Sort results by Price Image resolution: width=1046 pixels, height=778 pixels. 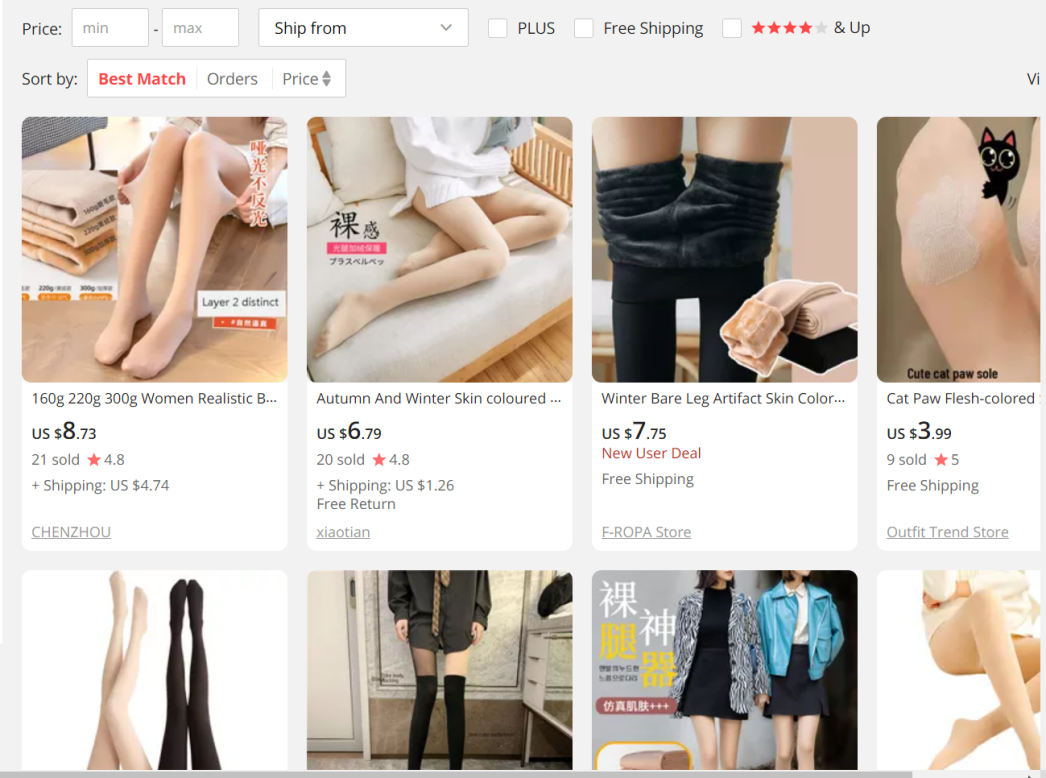[x=306, y=79]
